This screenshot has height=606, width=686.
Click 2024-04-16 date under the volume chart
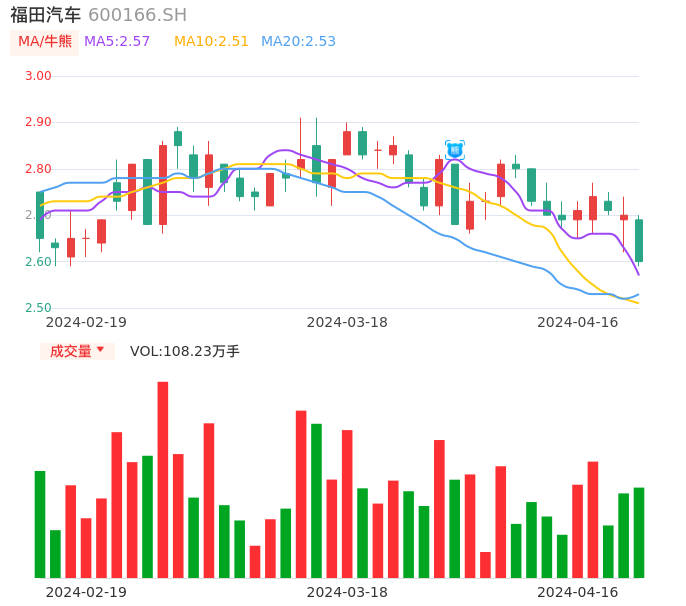tap(578, 592)
